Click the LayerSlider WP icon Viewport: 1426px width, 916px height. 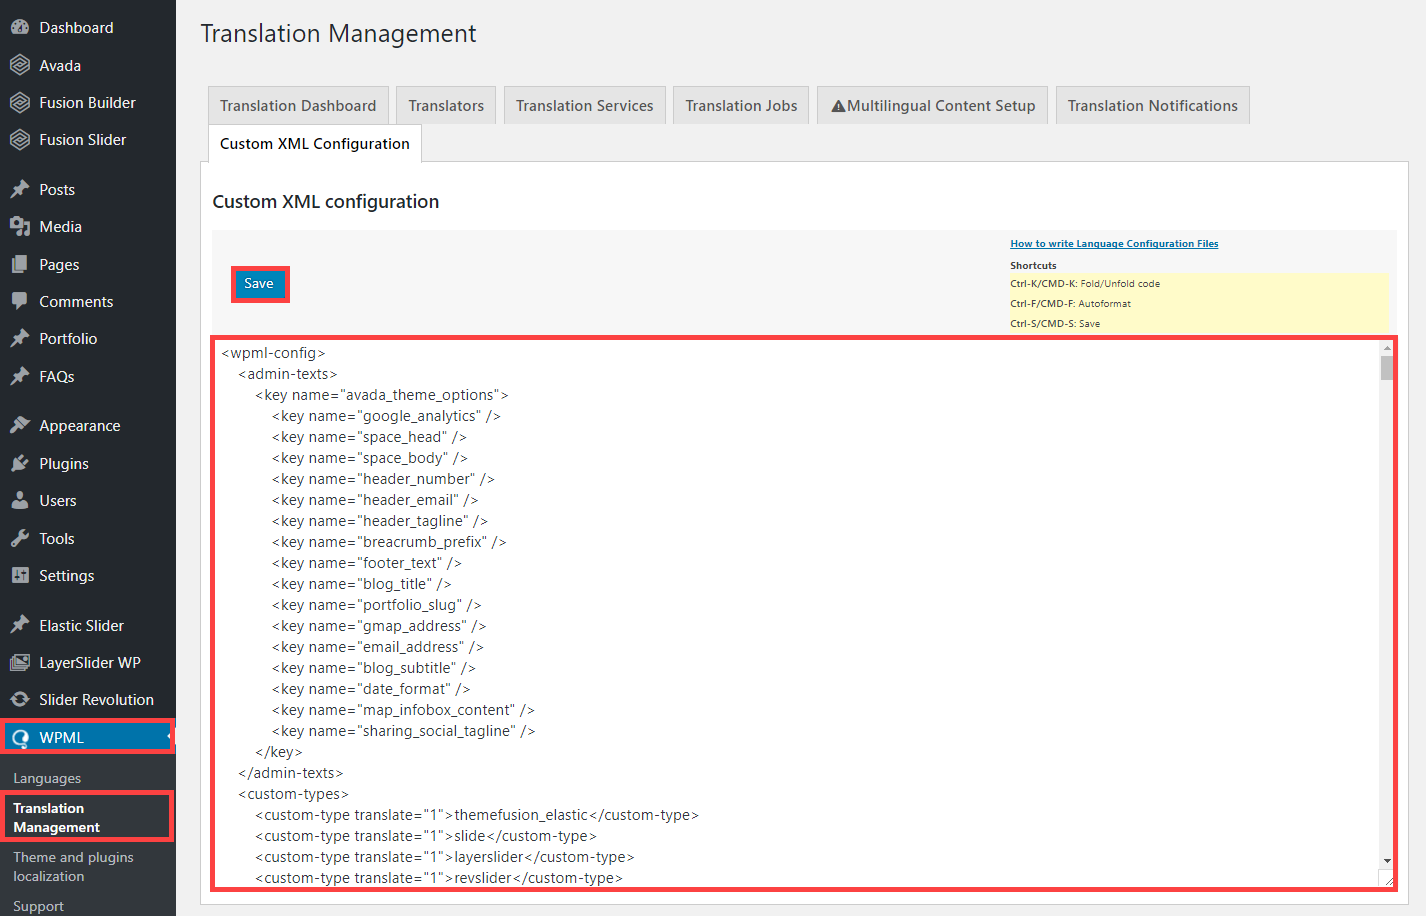tap(20, 662)
